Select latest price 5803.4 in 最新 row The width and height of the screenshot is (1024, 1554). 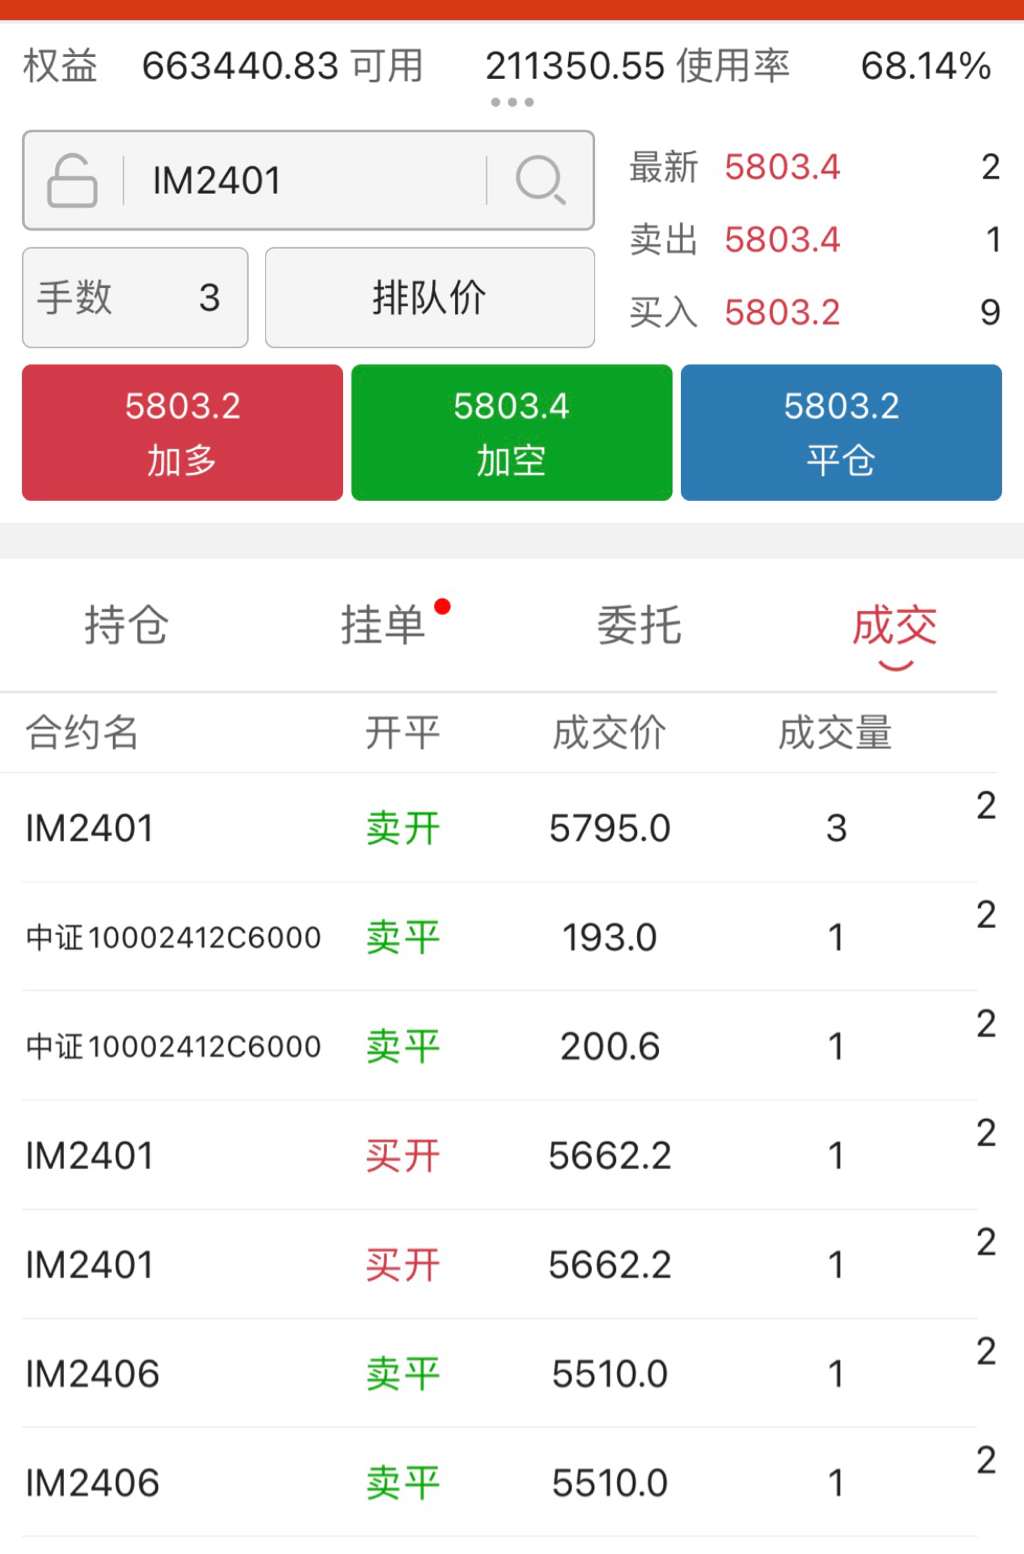pos(782,167)
